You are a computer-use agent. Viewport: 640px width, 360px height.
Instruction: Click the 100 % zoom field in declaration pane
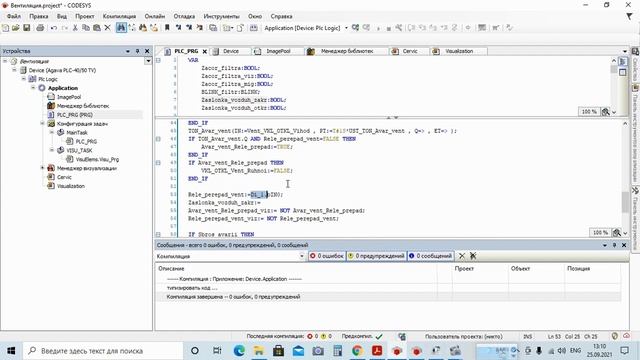(x=589, y=111)
